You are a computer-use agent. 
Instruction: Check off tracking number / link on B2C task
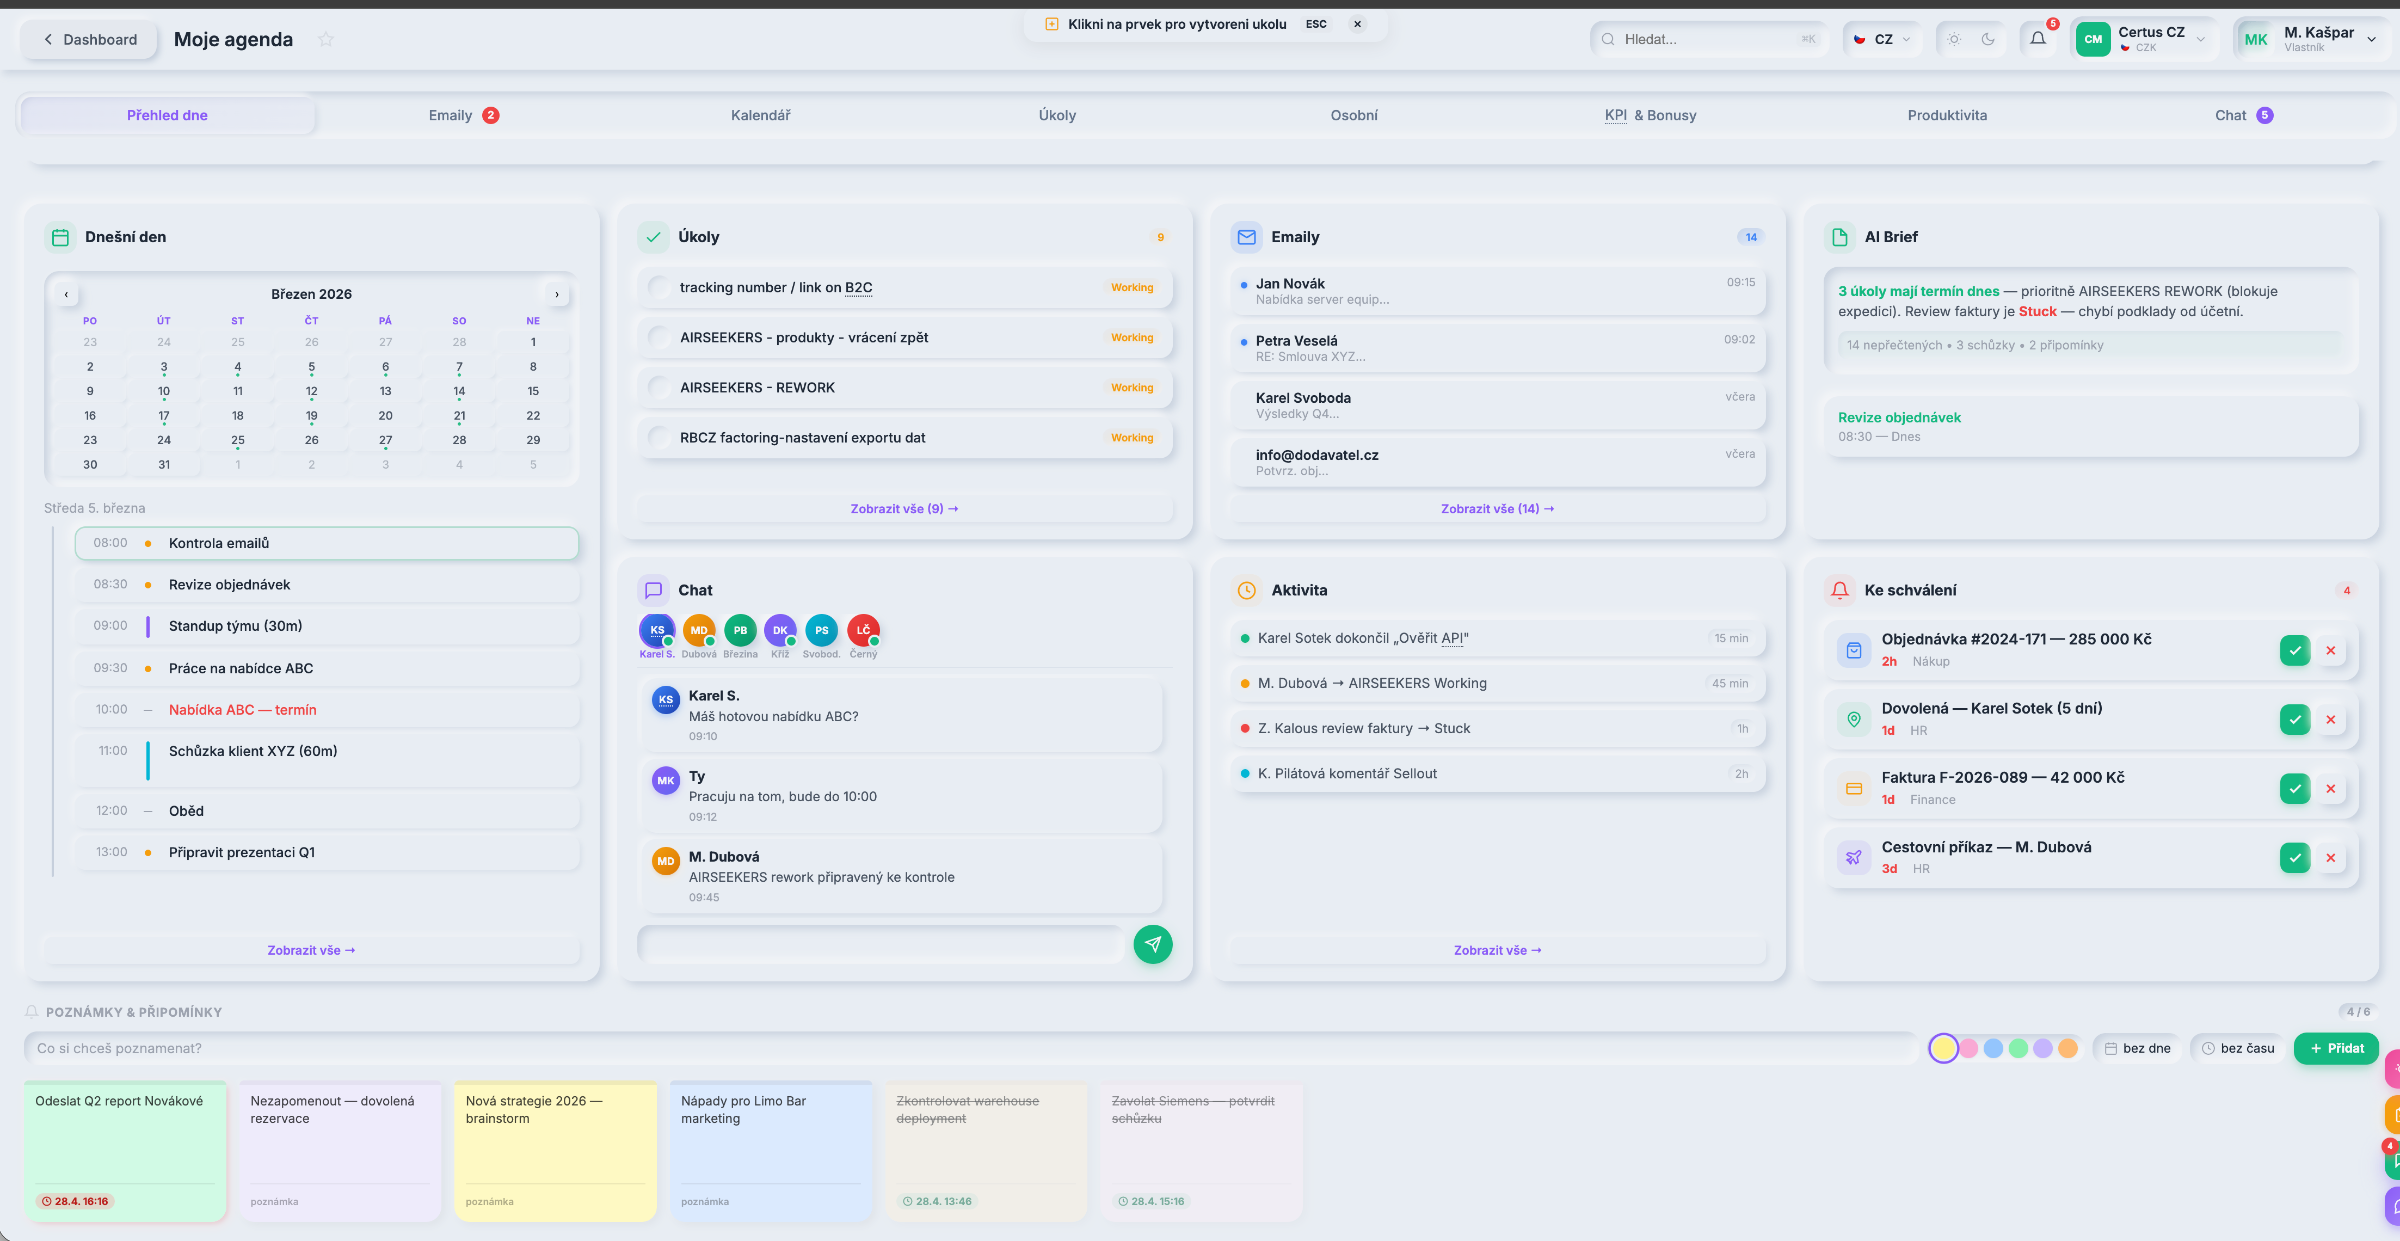(x=659, y=287)
